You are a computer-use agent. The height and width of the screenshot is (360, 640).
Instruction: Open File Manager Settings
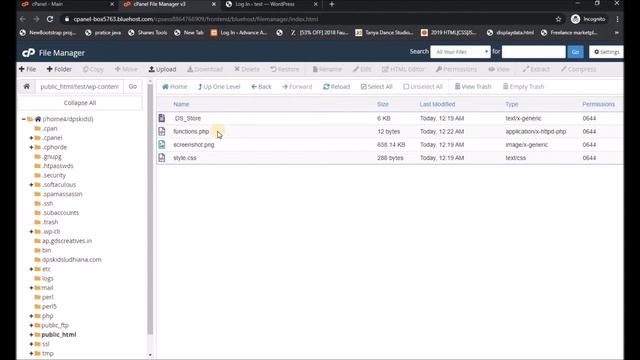pyautogui.click(x=606, y=52)
